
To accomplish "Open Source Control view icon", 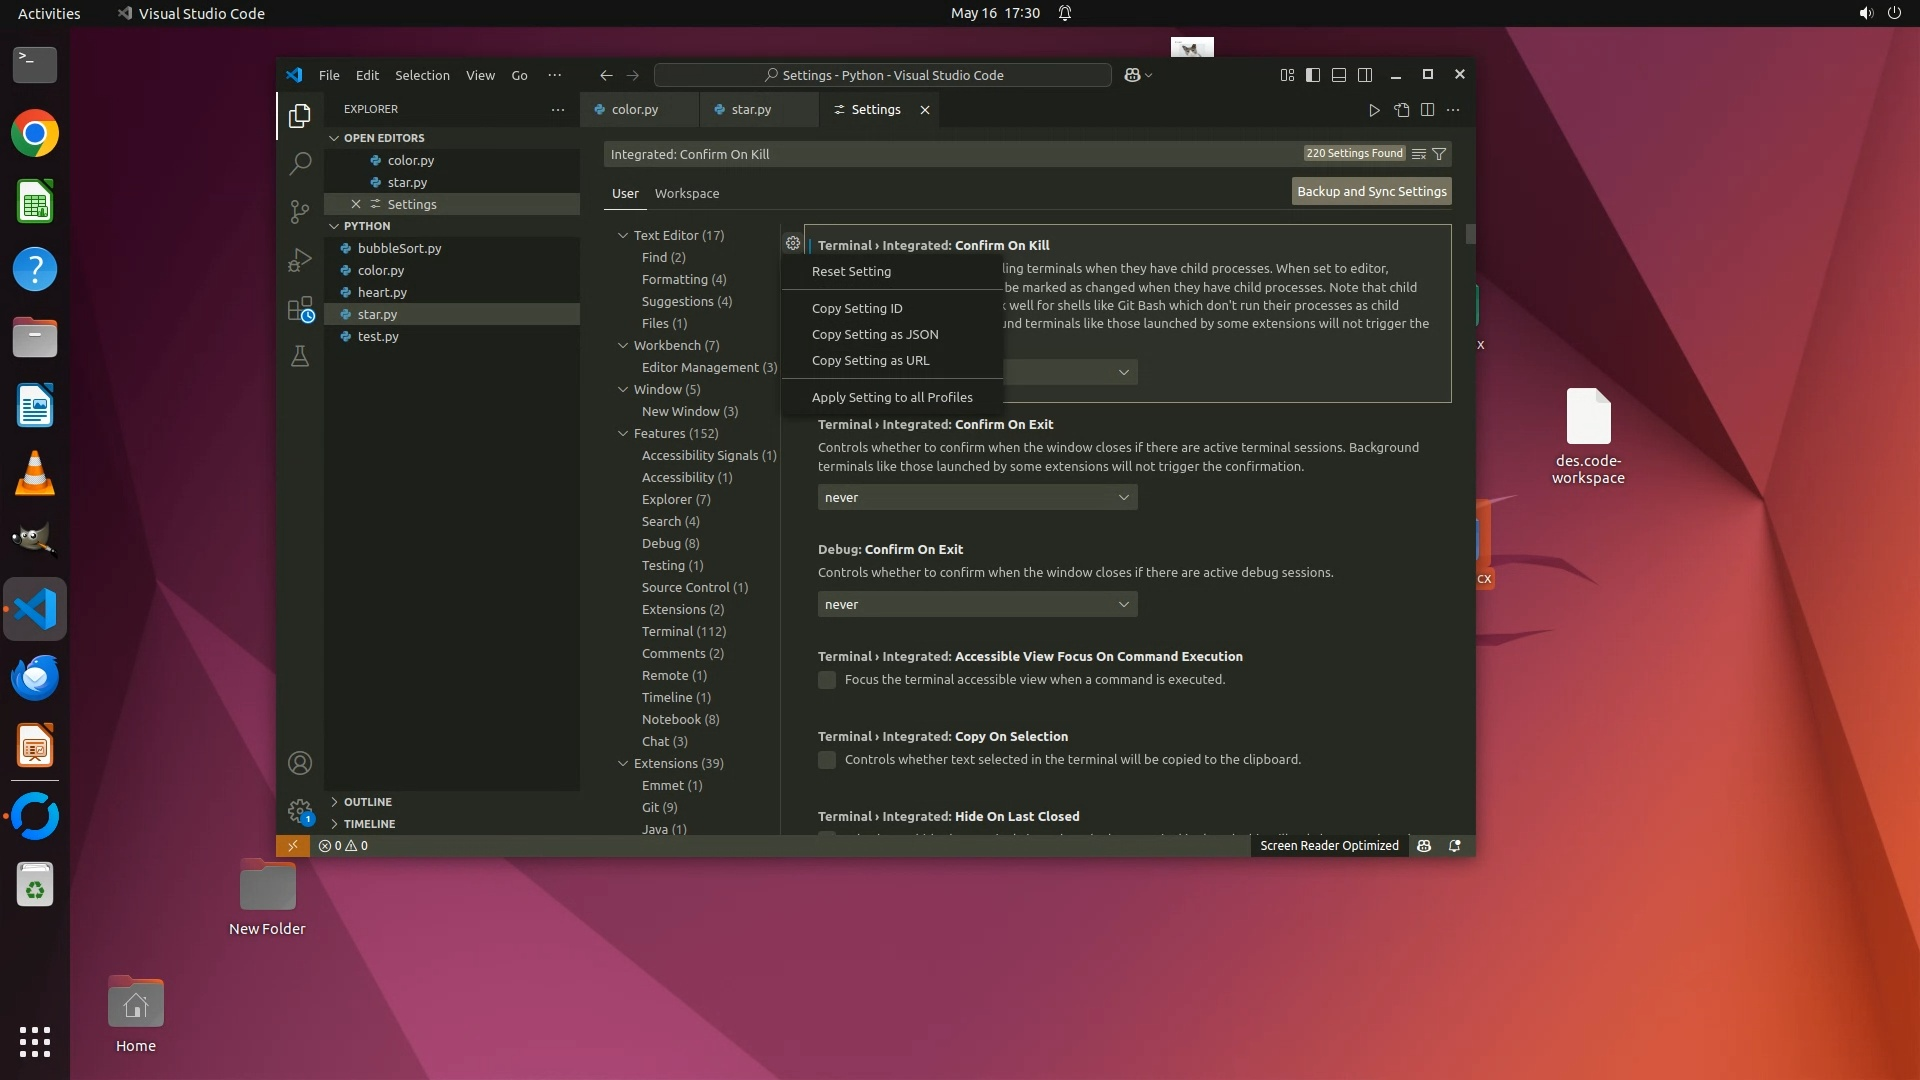I will pos(299,211).
